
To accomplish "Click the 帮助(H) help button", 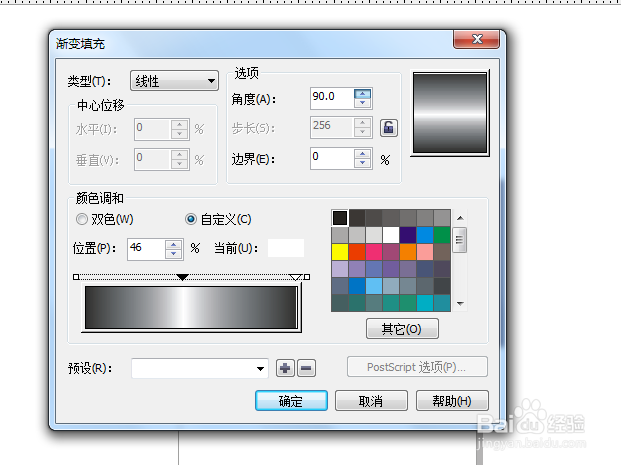I will [x=452, y=400].
